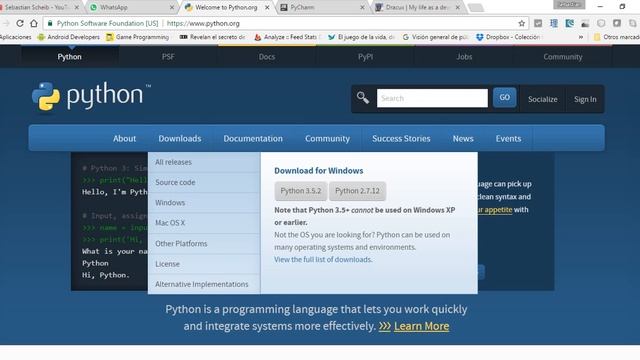Close the Welcome to Python.org tab
Image resolution: width=640 pixels, height=360 pixels.
tap(267, 7)
